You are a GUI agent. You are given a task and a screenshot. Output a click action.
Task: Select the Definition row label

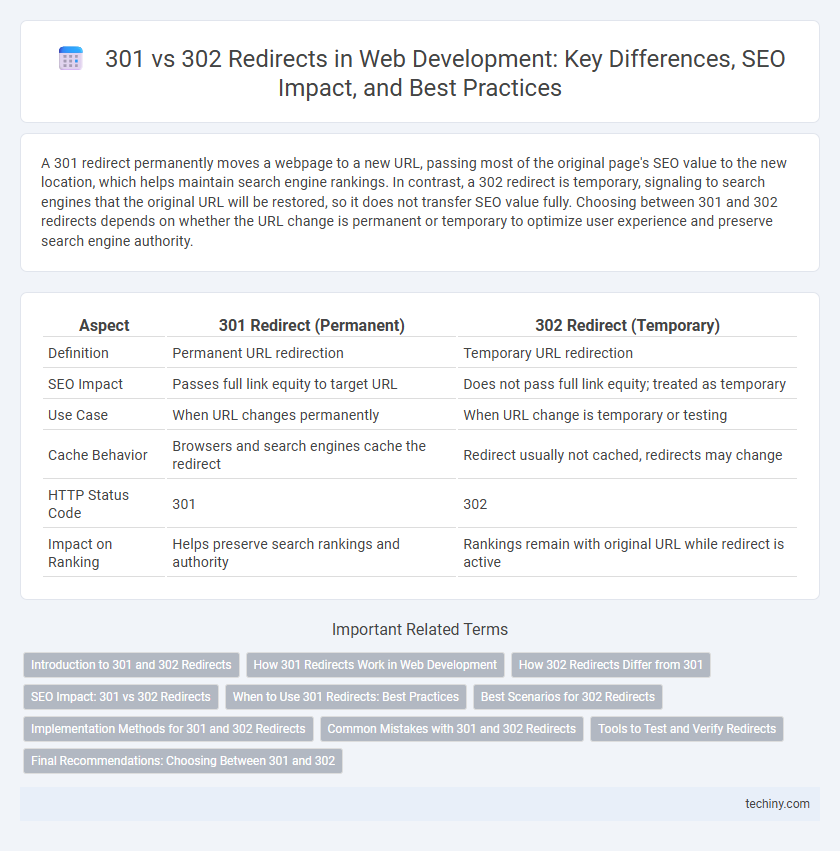click(x=79, y=353)
